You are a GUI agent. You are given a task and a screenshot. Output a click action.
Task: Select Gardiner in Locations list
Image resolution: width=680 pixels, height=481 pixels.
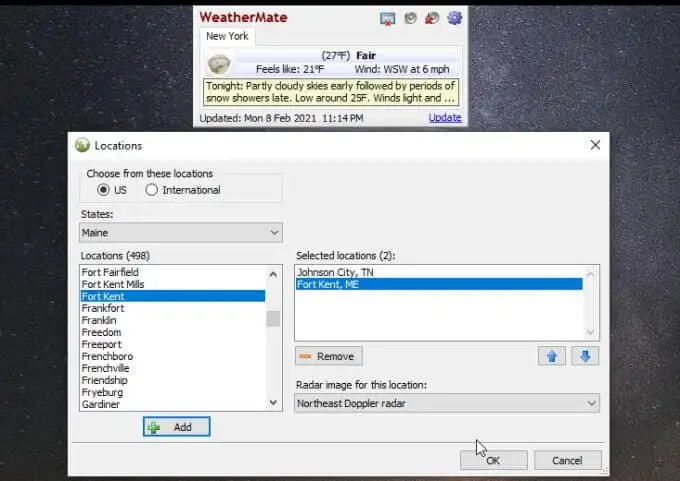click(x=173, y=404)
